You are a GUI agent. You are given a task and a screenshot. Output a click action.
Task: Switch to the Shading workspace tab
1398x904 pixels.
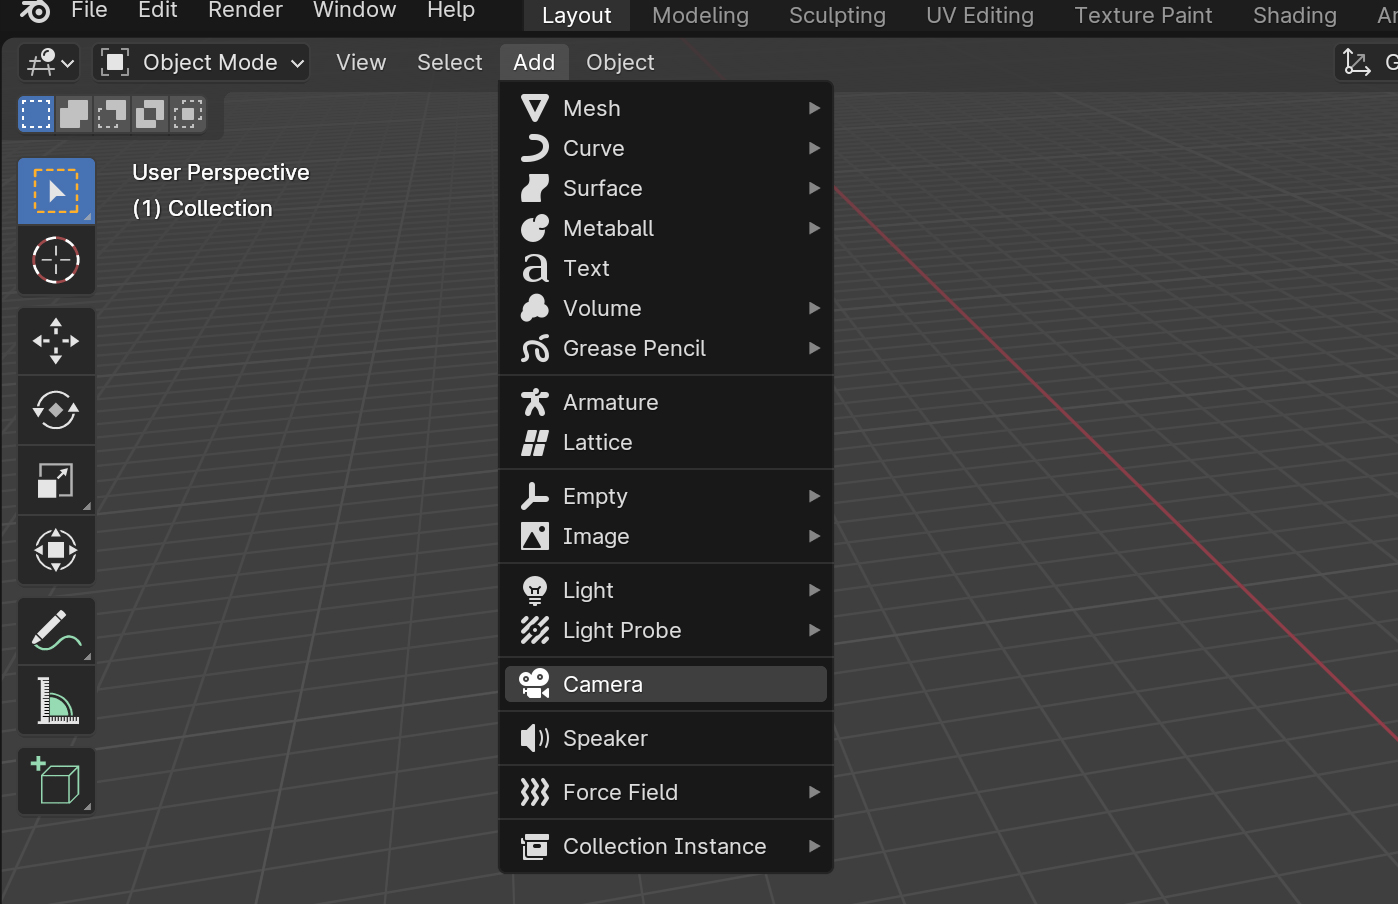[1295, 16]
